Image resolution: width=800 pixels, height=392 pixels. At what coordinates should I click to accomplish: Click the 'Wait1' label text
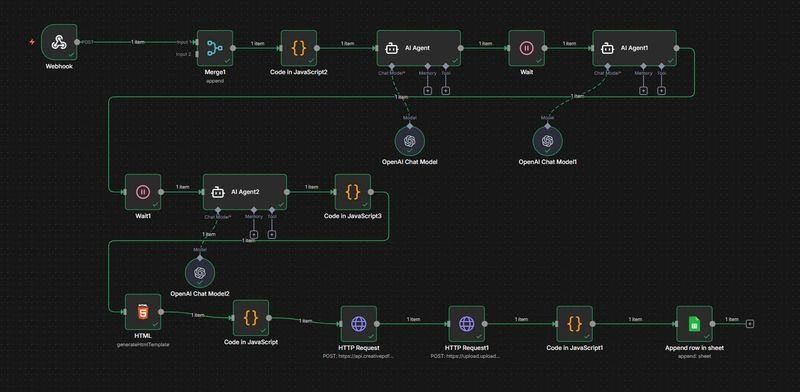pos(143,216)
